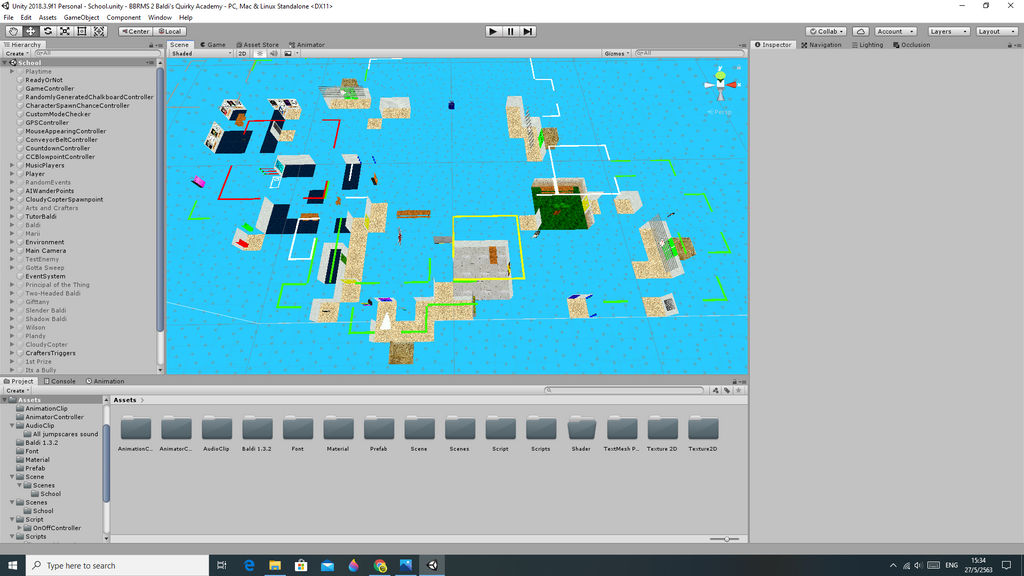
Task: Click the Play button
Action: (x=493, y=31)
